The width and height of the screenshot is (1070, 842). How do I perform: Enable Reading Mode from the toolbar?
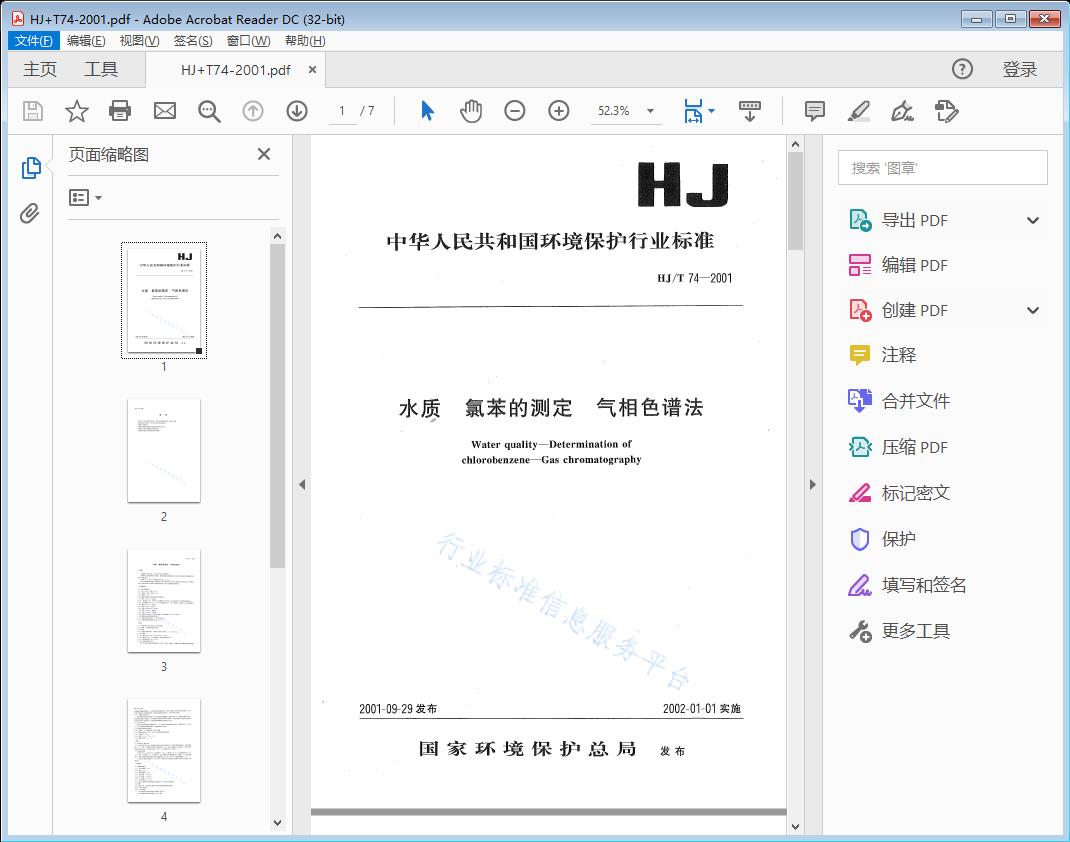pos(750,111)
